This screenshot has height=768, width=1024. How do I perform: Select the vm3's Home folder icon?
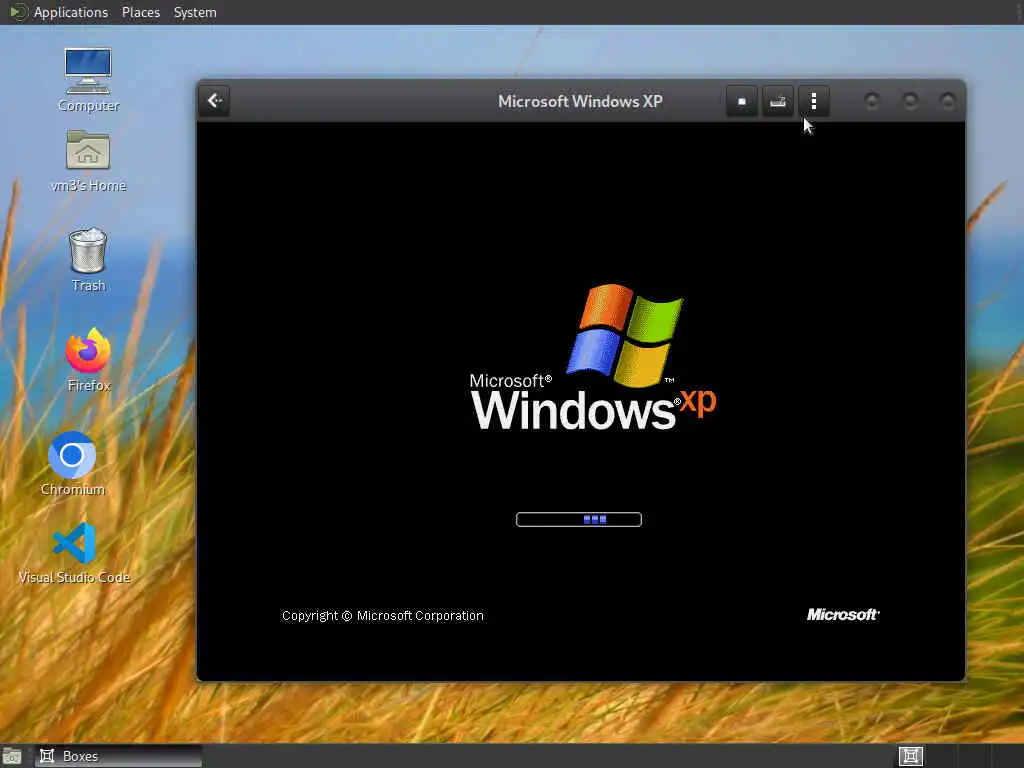[88, 161]
